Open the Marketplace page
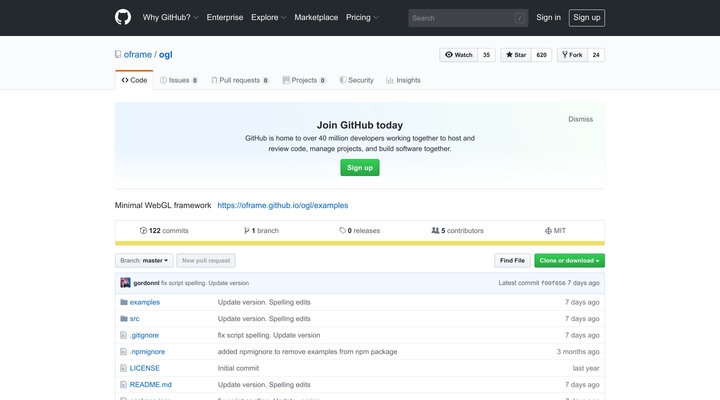This screenshot has width=720, height=400. (316, 17)
